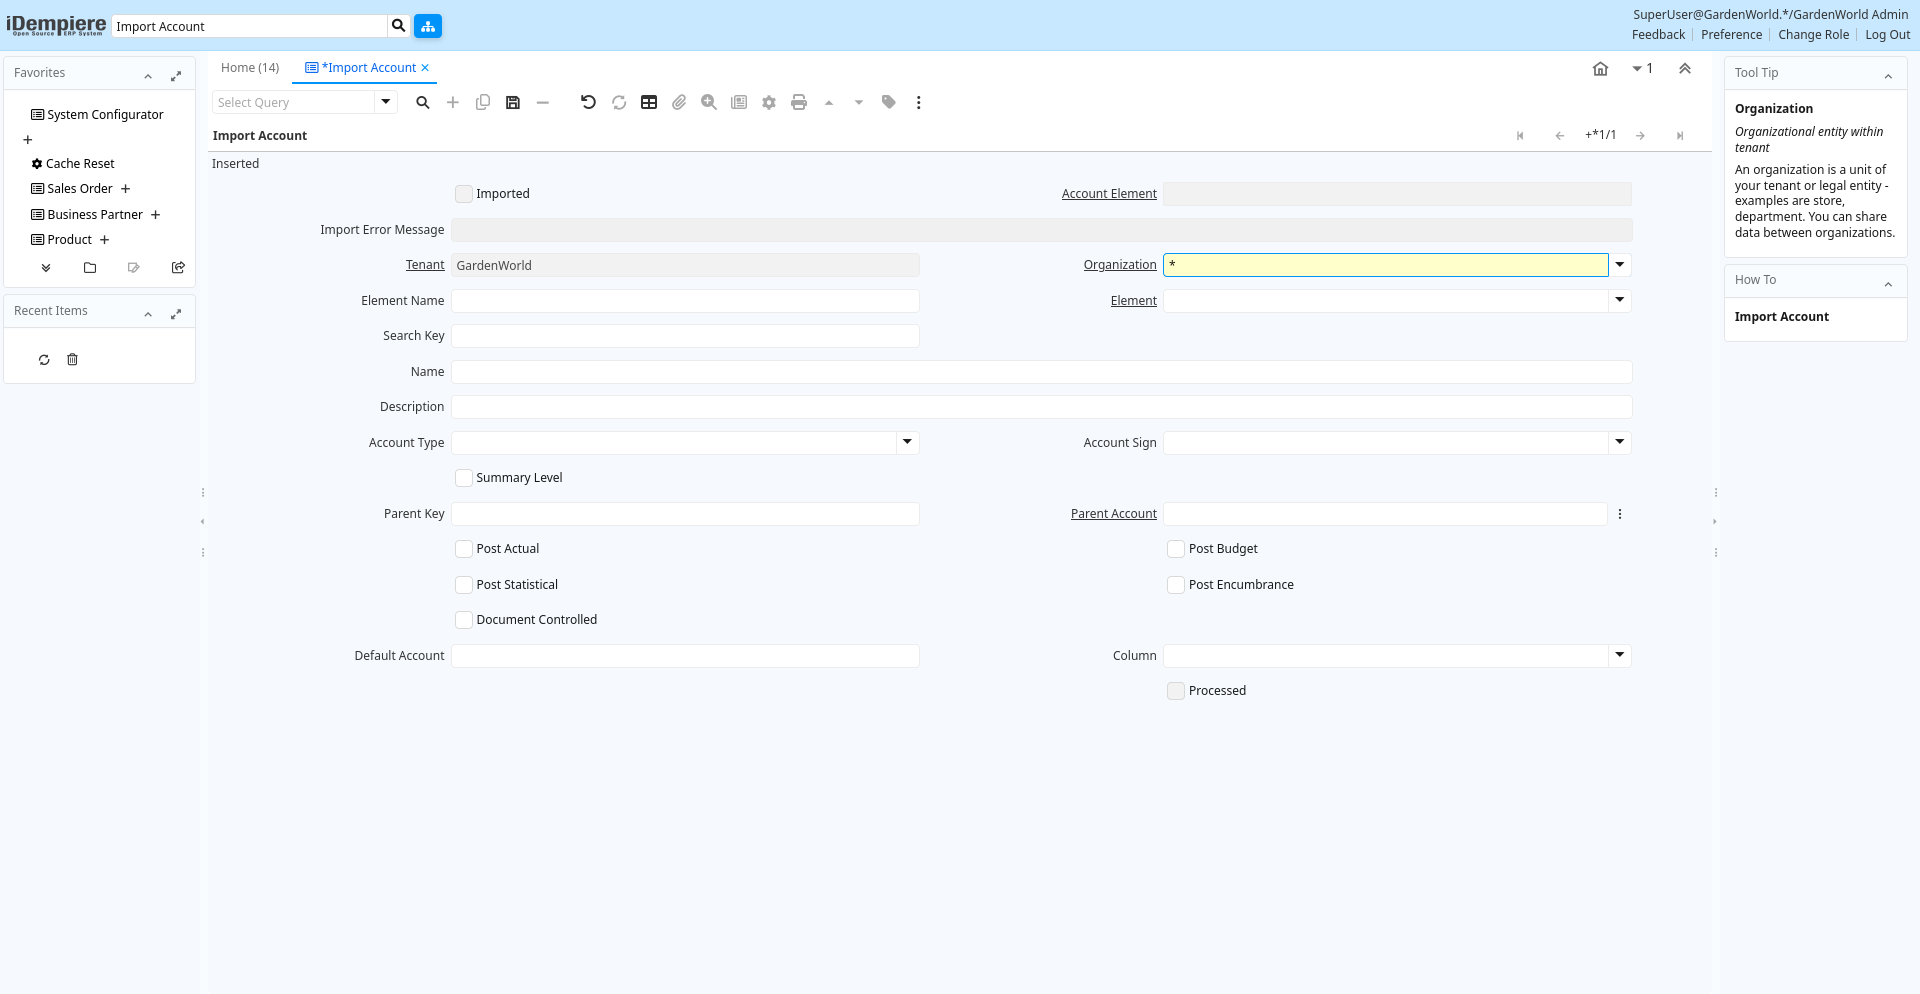This screenshot has width=1920, height=994.
Task: Click the Home icon at top right
Action: (1600, 69)
